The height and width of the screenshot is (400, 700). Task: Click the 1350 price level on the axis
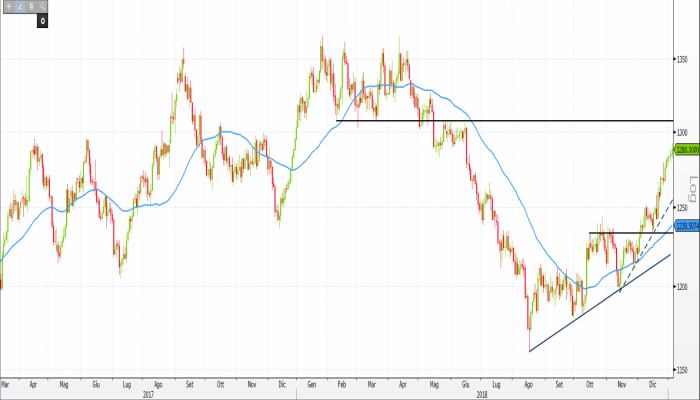pos(683,60)
